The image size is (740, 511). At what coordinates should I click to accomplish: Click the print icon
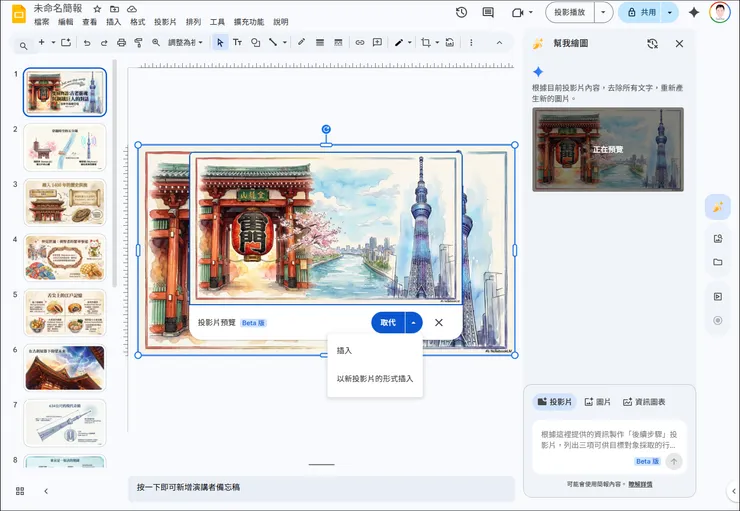pyautogui.click(x=121, y=42)
